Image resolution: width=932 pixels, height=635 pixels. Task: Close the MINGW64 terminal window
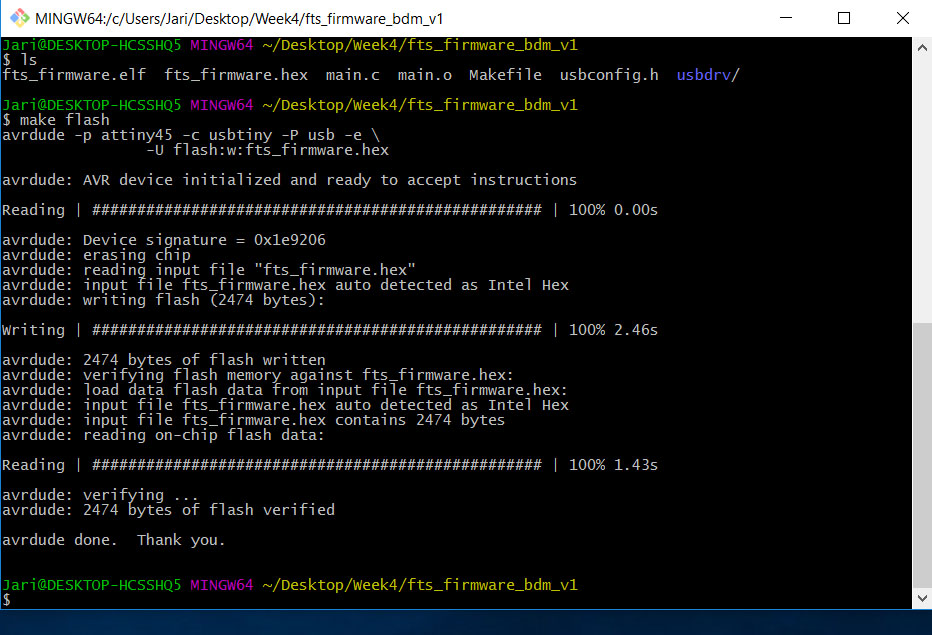[x=902, y=18]
